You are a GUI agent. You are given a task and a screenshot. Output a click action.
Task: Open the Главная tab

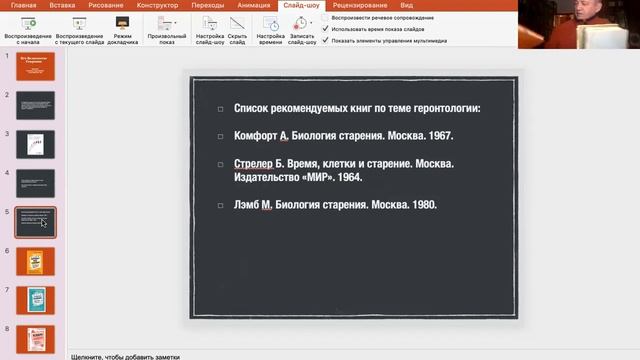(24, 5)
